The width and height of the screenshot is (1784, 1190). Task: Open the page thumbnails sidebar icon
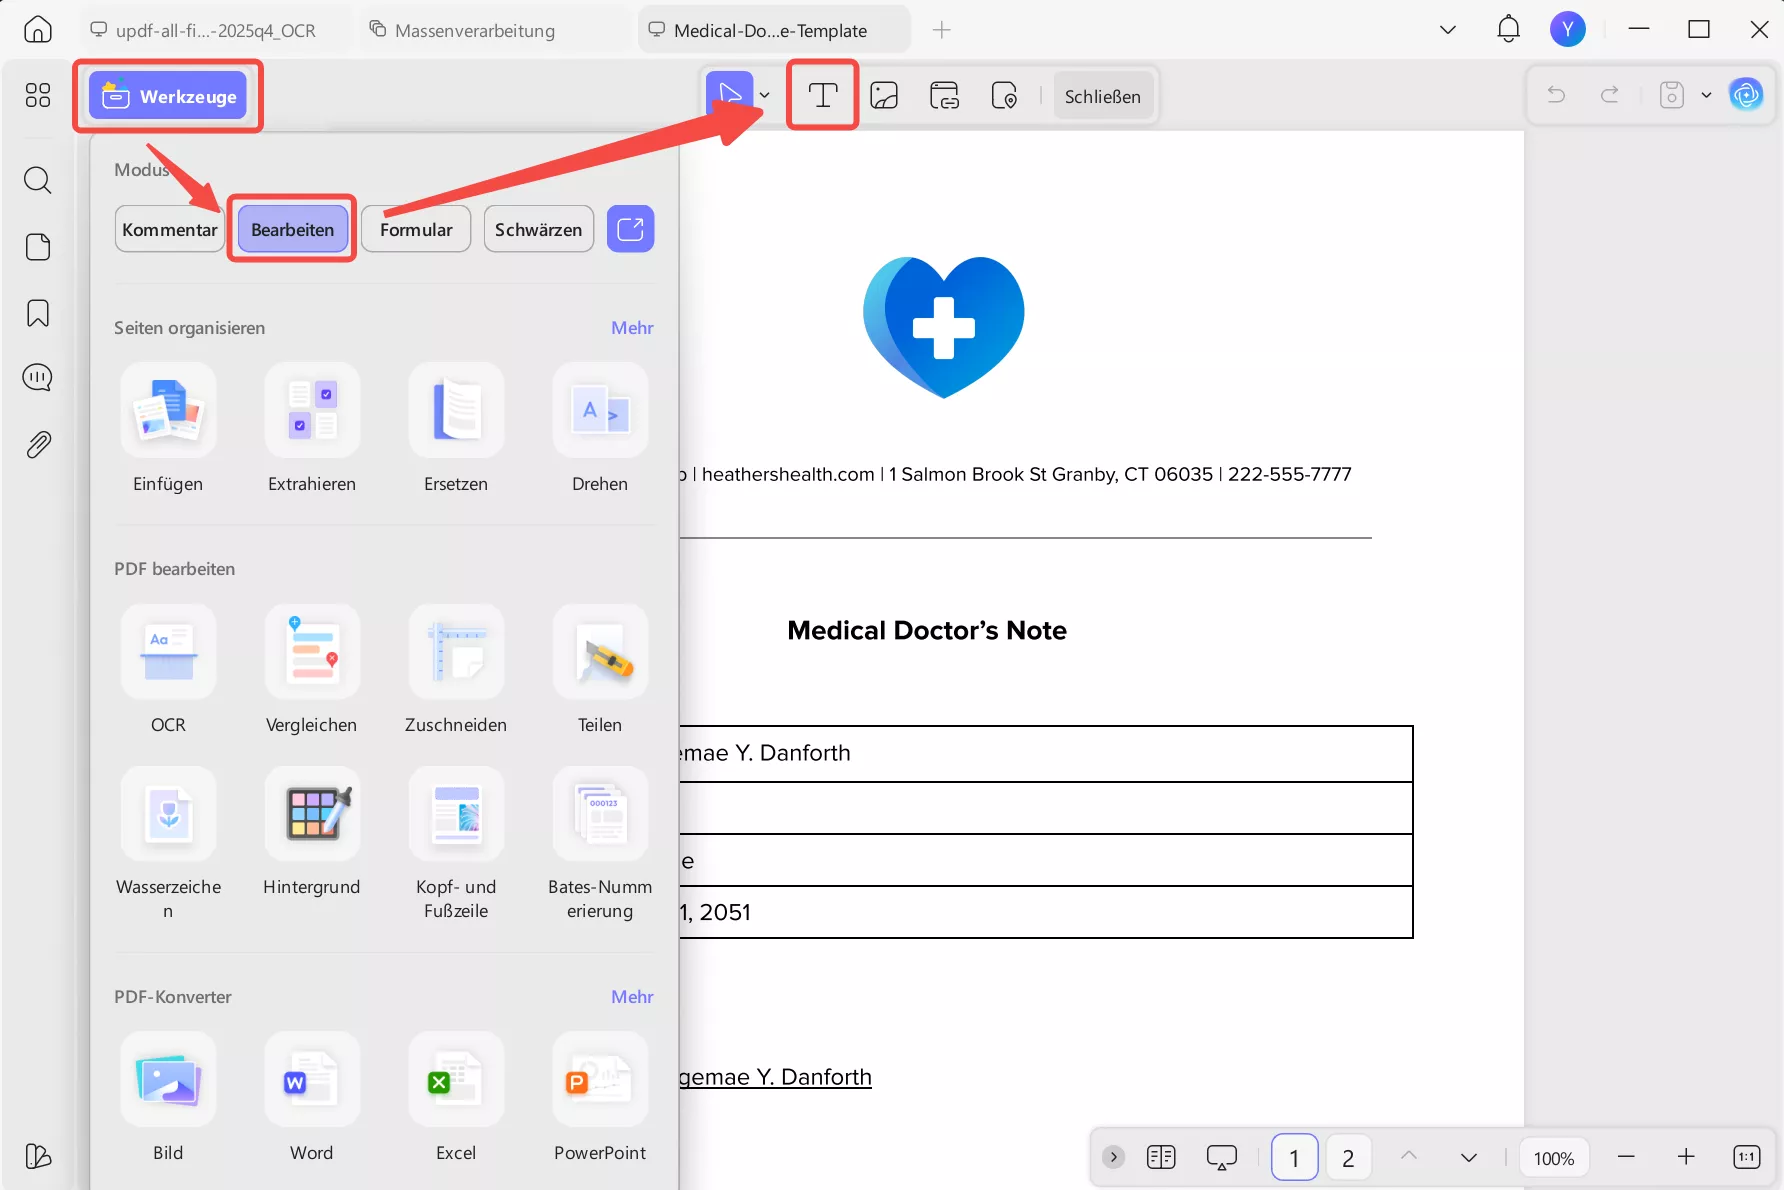[x=38, y=247]
